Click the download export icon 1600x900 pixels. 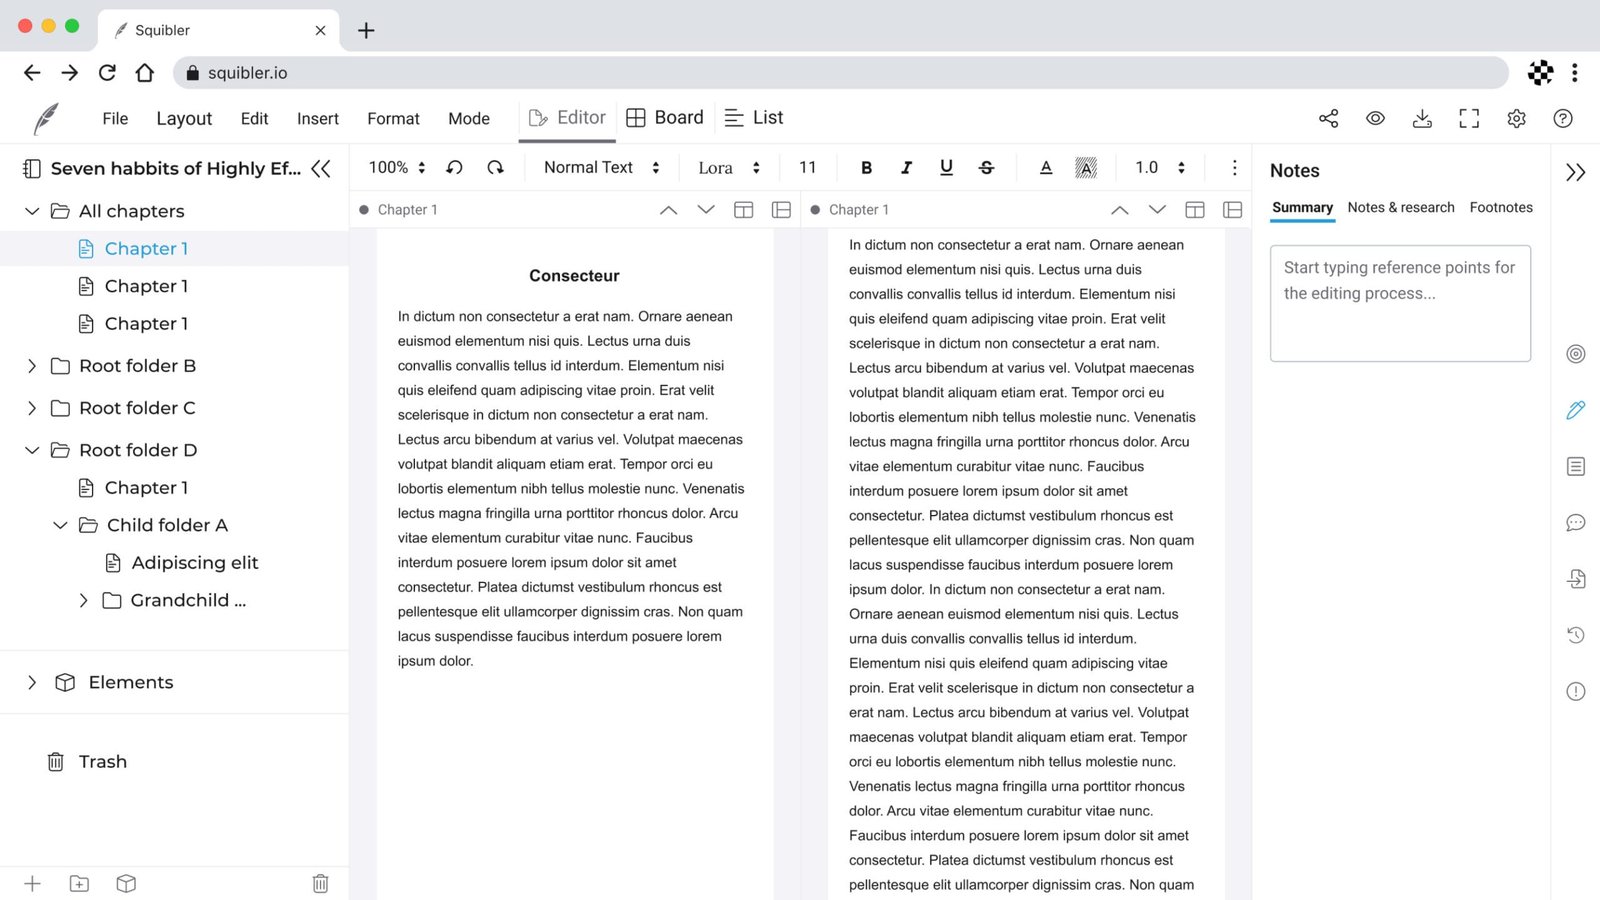click(1422, 118)
